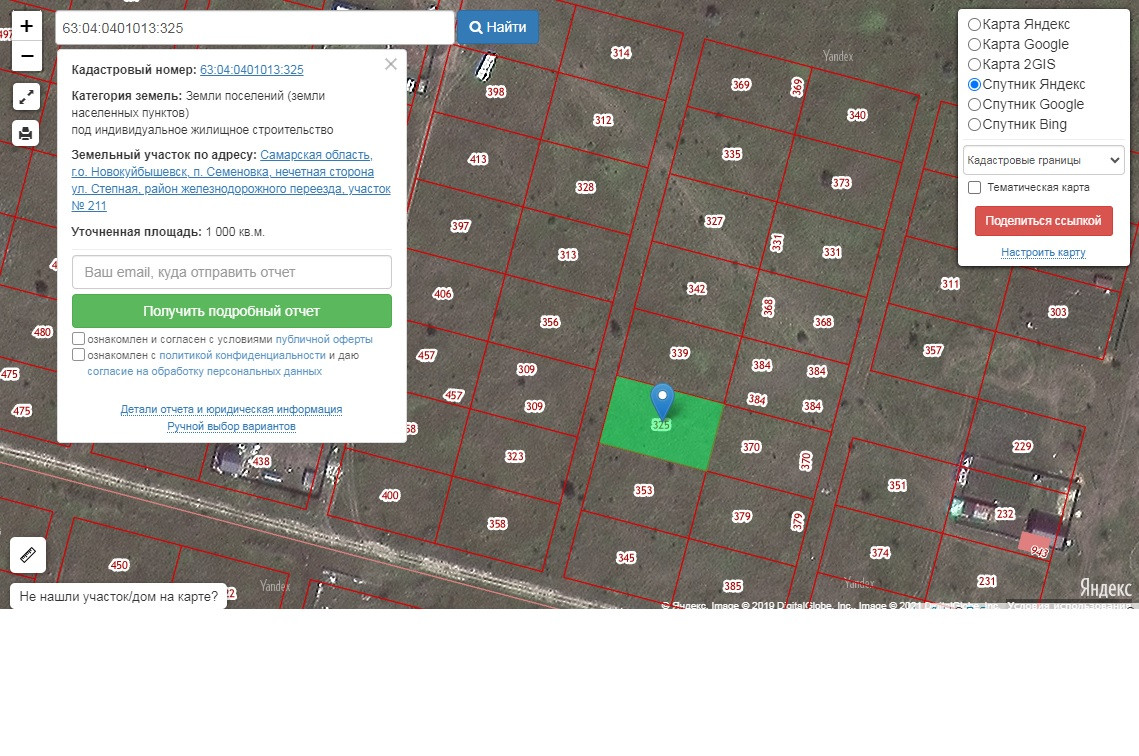Screen dimensions: 1139x756
Task: Click parcel label 323 on map
Action: (515, 456)
